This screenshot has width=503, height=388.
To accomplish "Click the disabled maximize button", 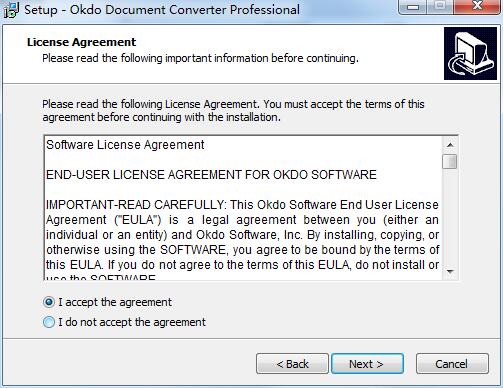I will (440, 7).
